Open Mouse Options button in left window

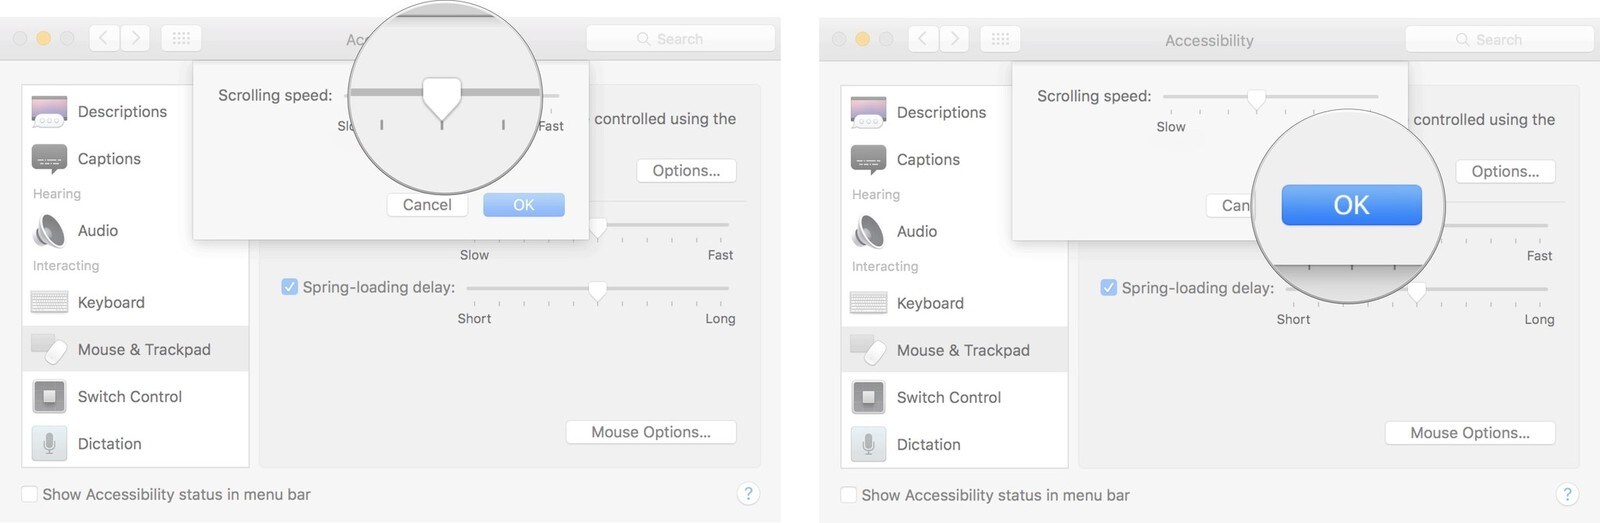(651, 432)
